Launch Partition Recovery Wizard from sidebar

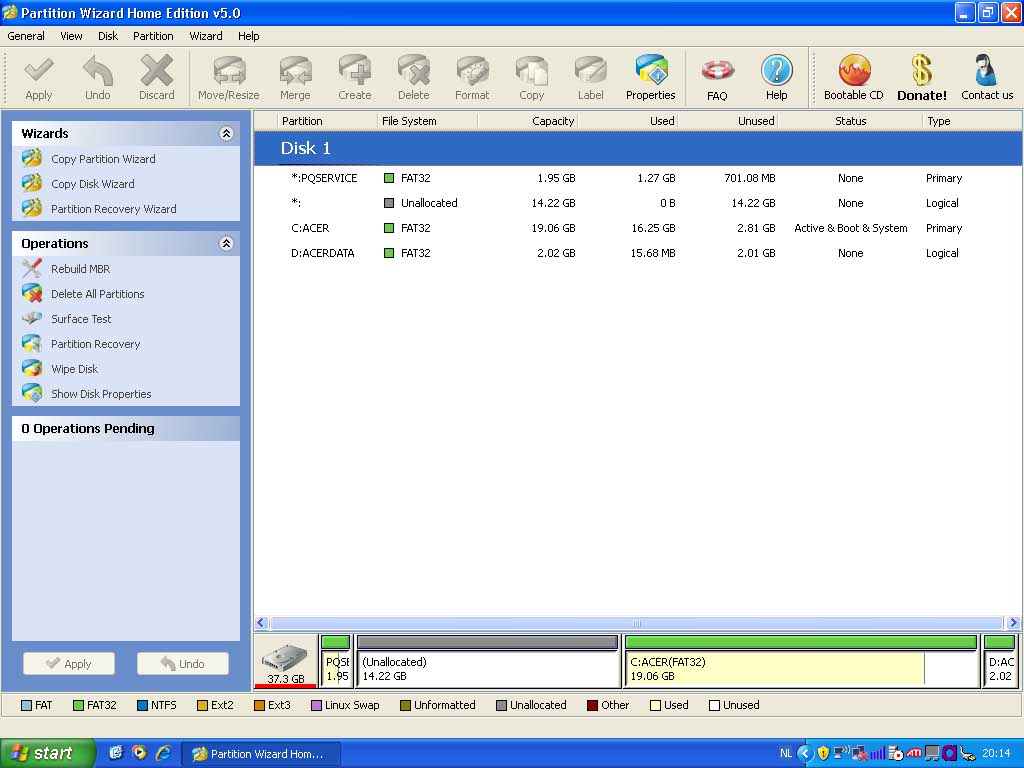[x=114, y=209]
